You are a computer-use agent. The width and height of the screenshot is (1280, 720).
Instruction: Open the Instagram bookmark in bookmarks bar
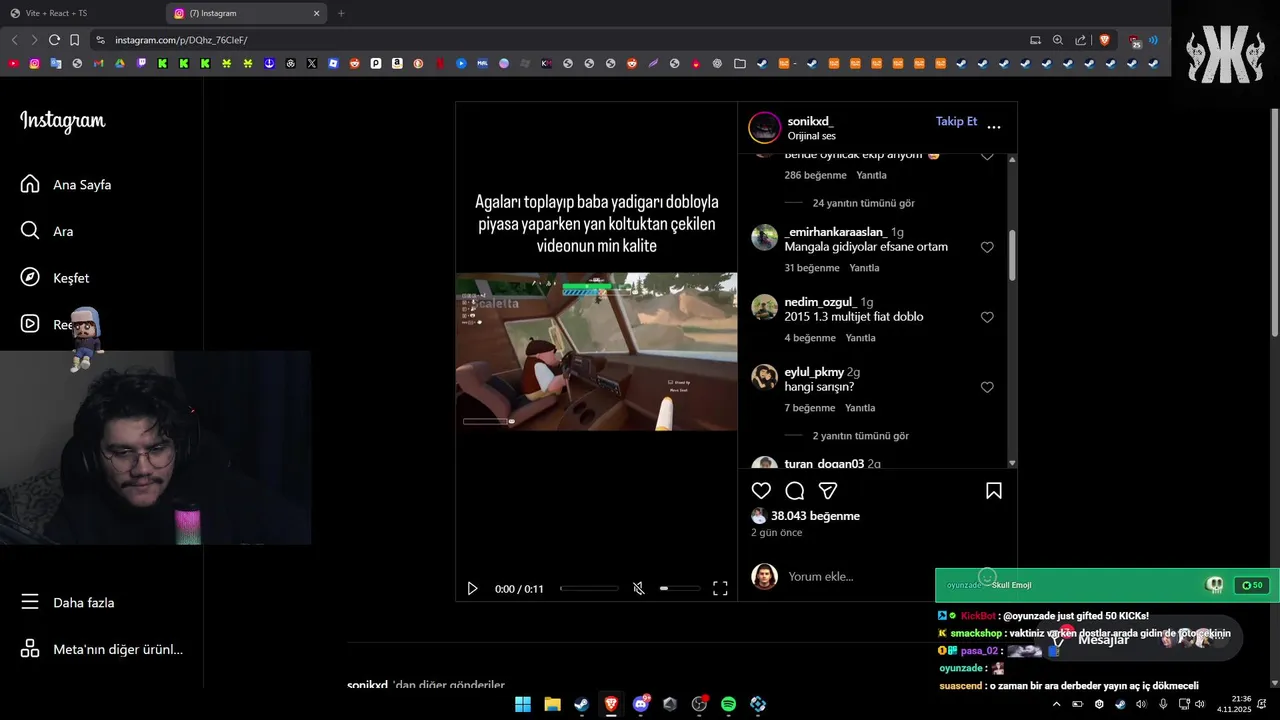click(x=34, y=63)
